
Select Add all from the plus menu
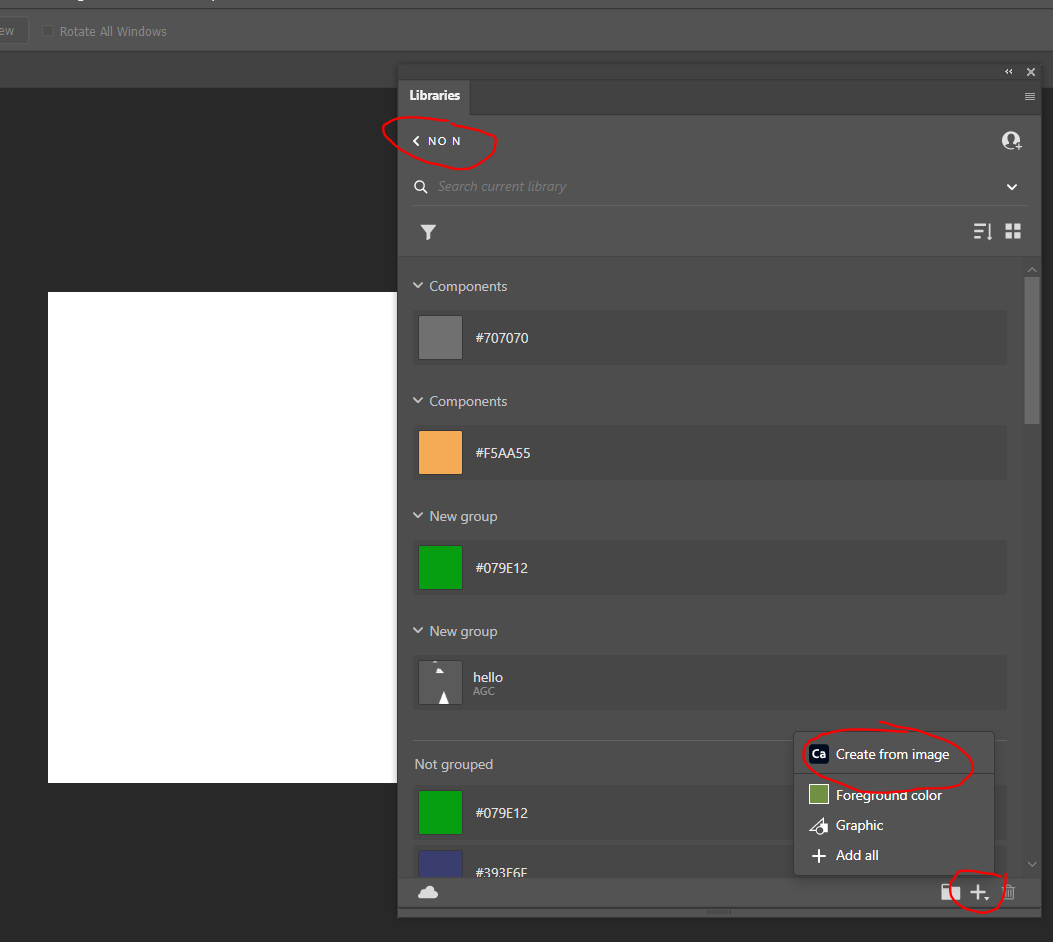tap(855, 855)
